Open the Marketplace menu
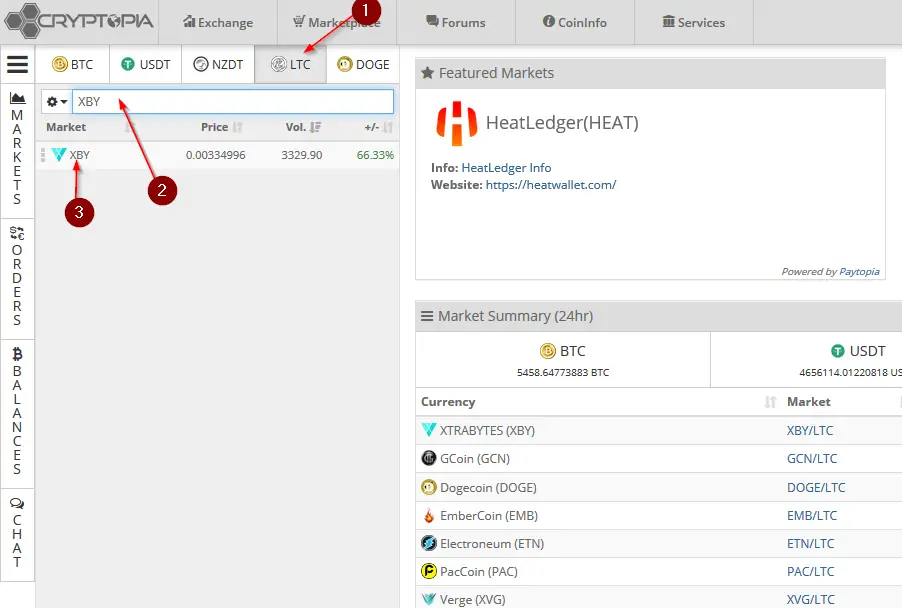The height and width of the screenshot is (608, 902). 337,22
